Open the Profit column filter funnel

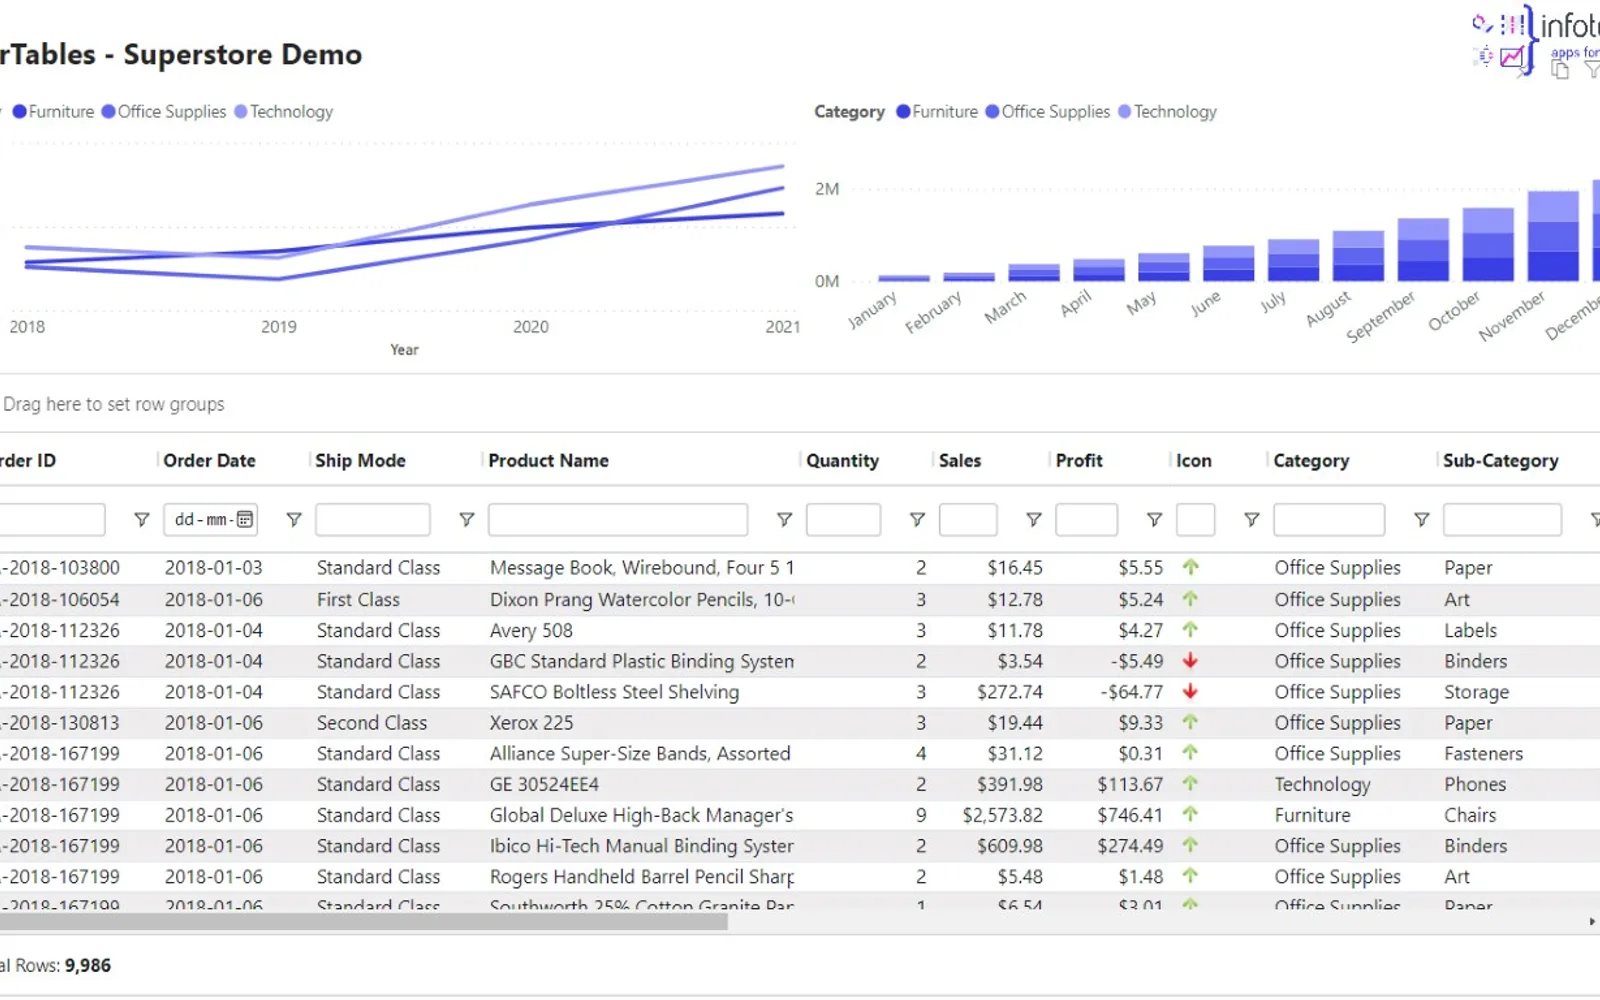tap(1154, 519)
